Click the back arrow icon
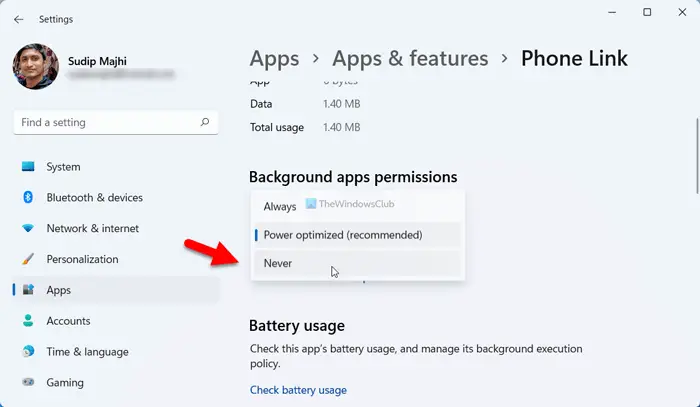This screenshot has height=407, width=700. pyautogui.click(x=18, y=19)
